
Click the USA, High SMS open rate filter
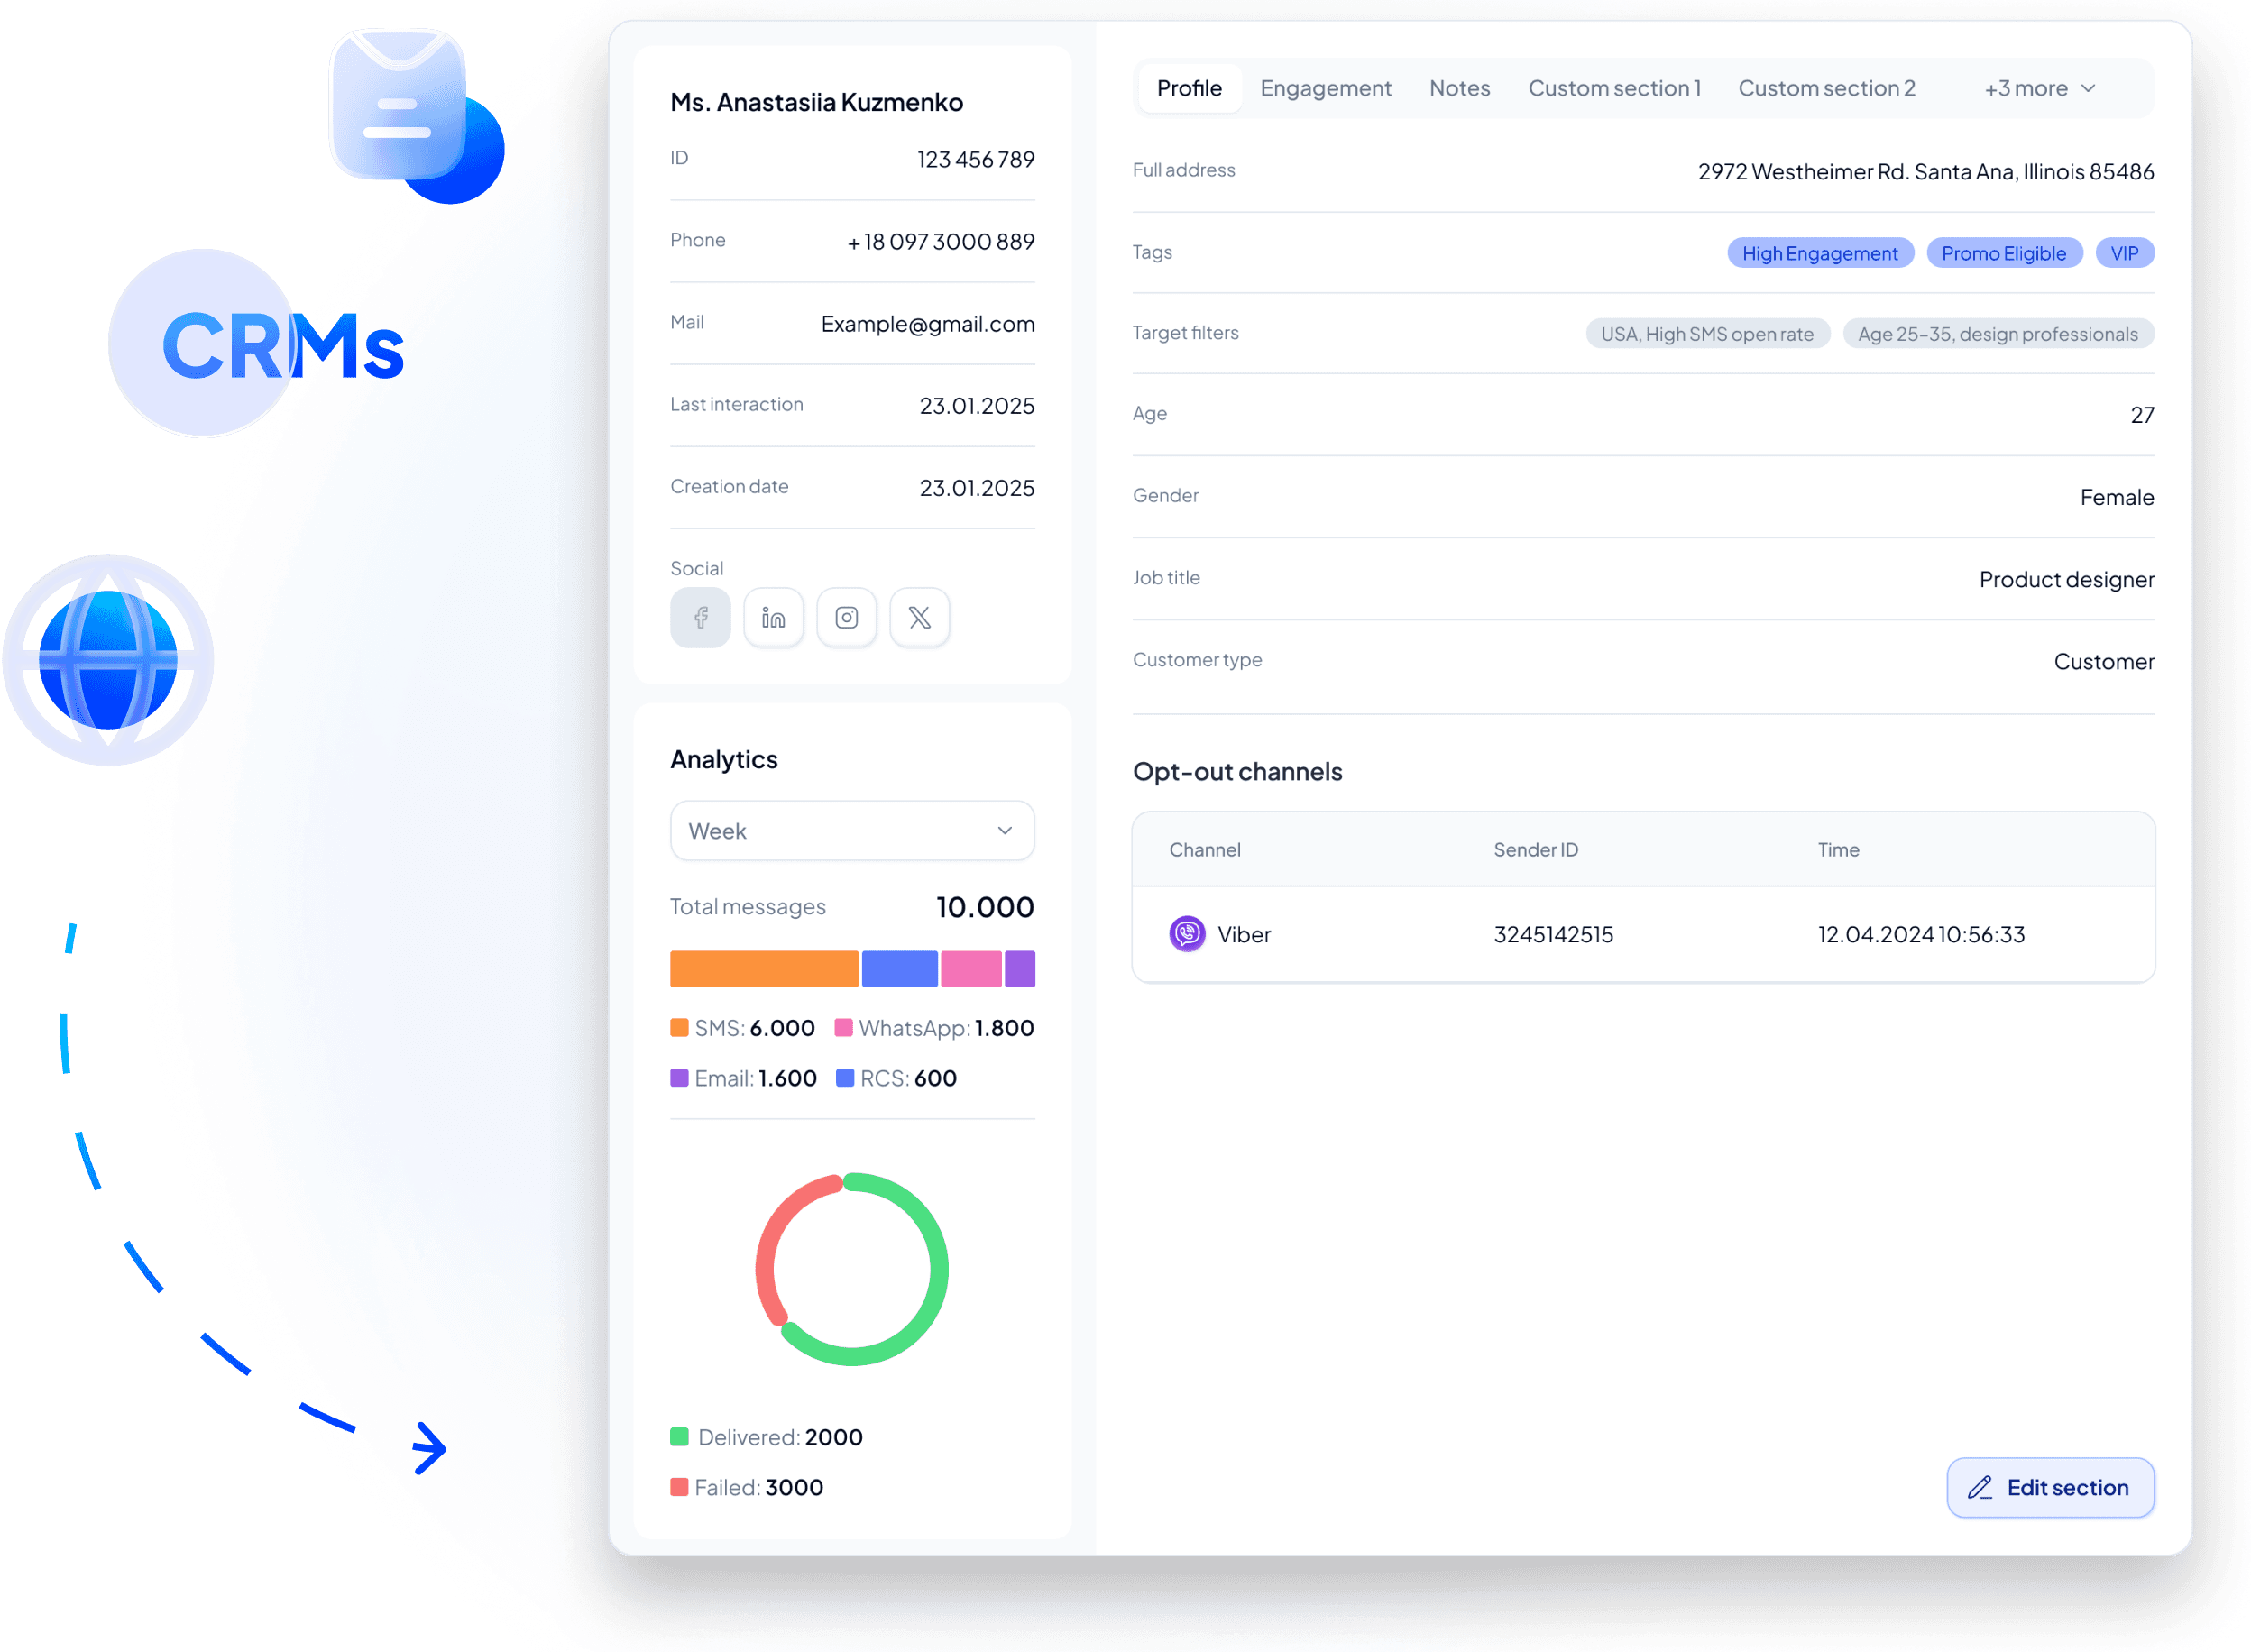(1707, 334)
